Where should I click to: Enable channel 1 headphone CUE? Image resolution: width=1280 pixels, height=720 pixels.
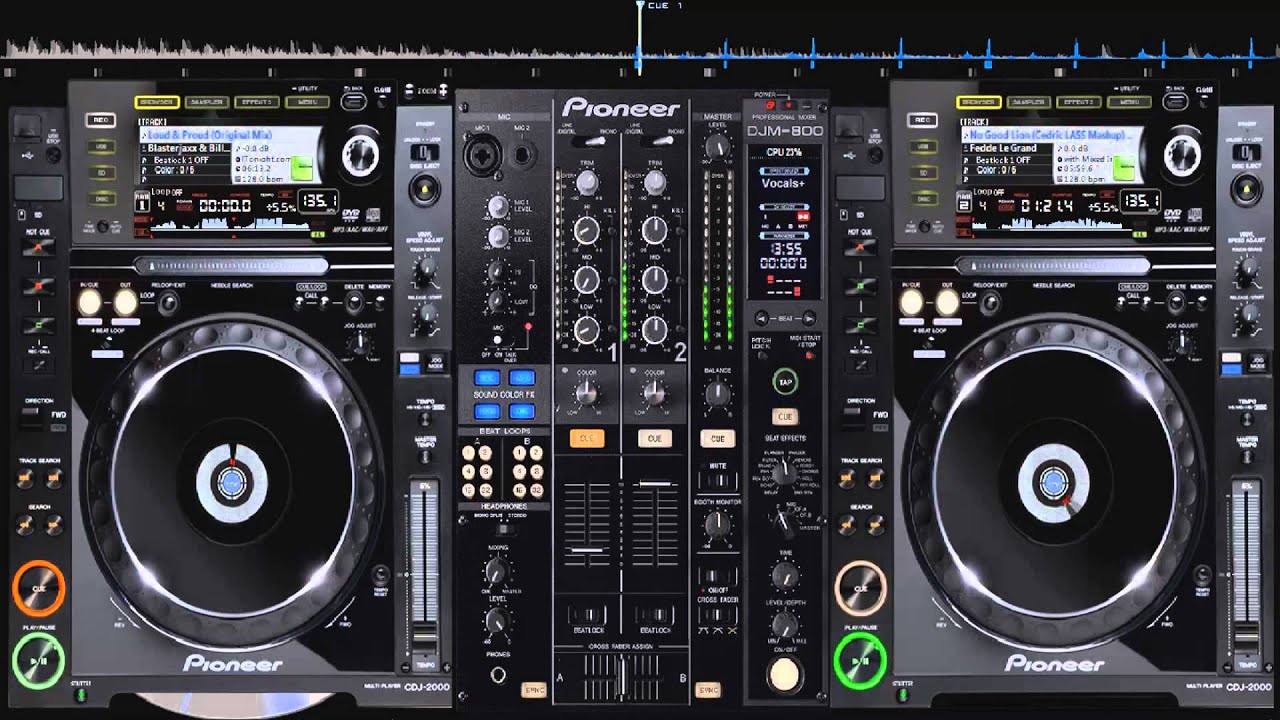click(x=587, y=438)
